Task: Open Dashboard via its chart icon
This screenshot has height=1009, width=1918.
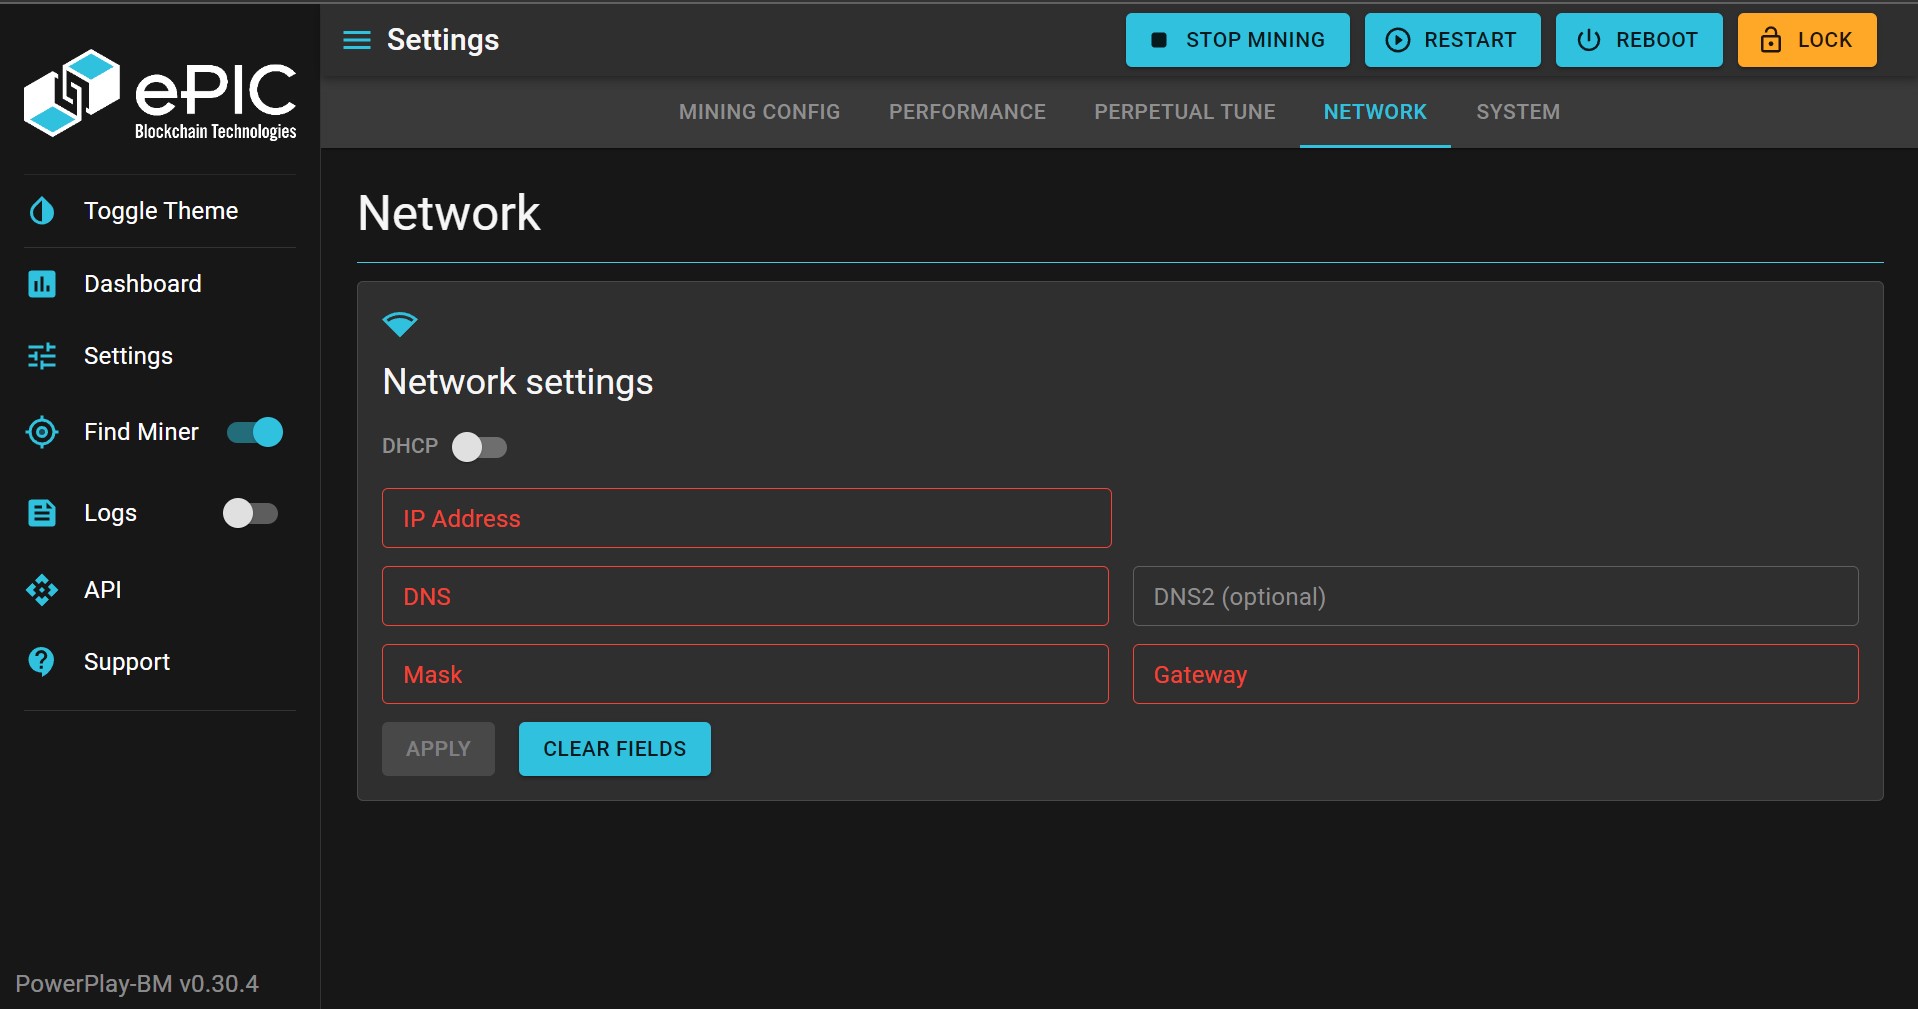Action: pos(42,284)
